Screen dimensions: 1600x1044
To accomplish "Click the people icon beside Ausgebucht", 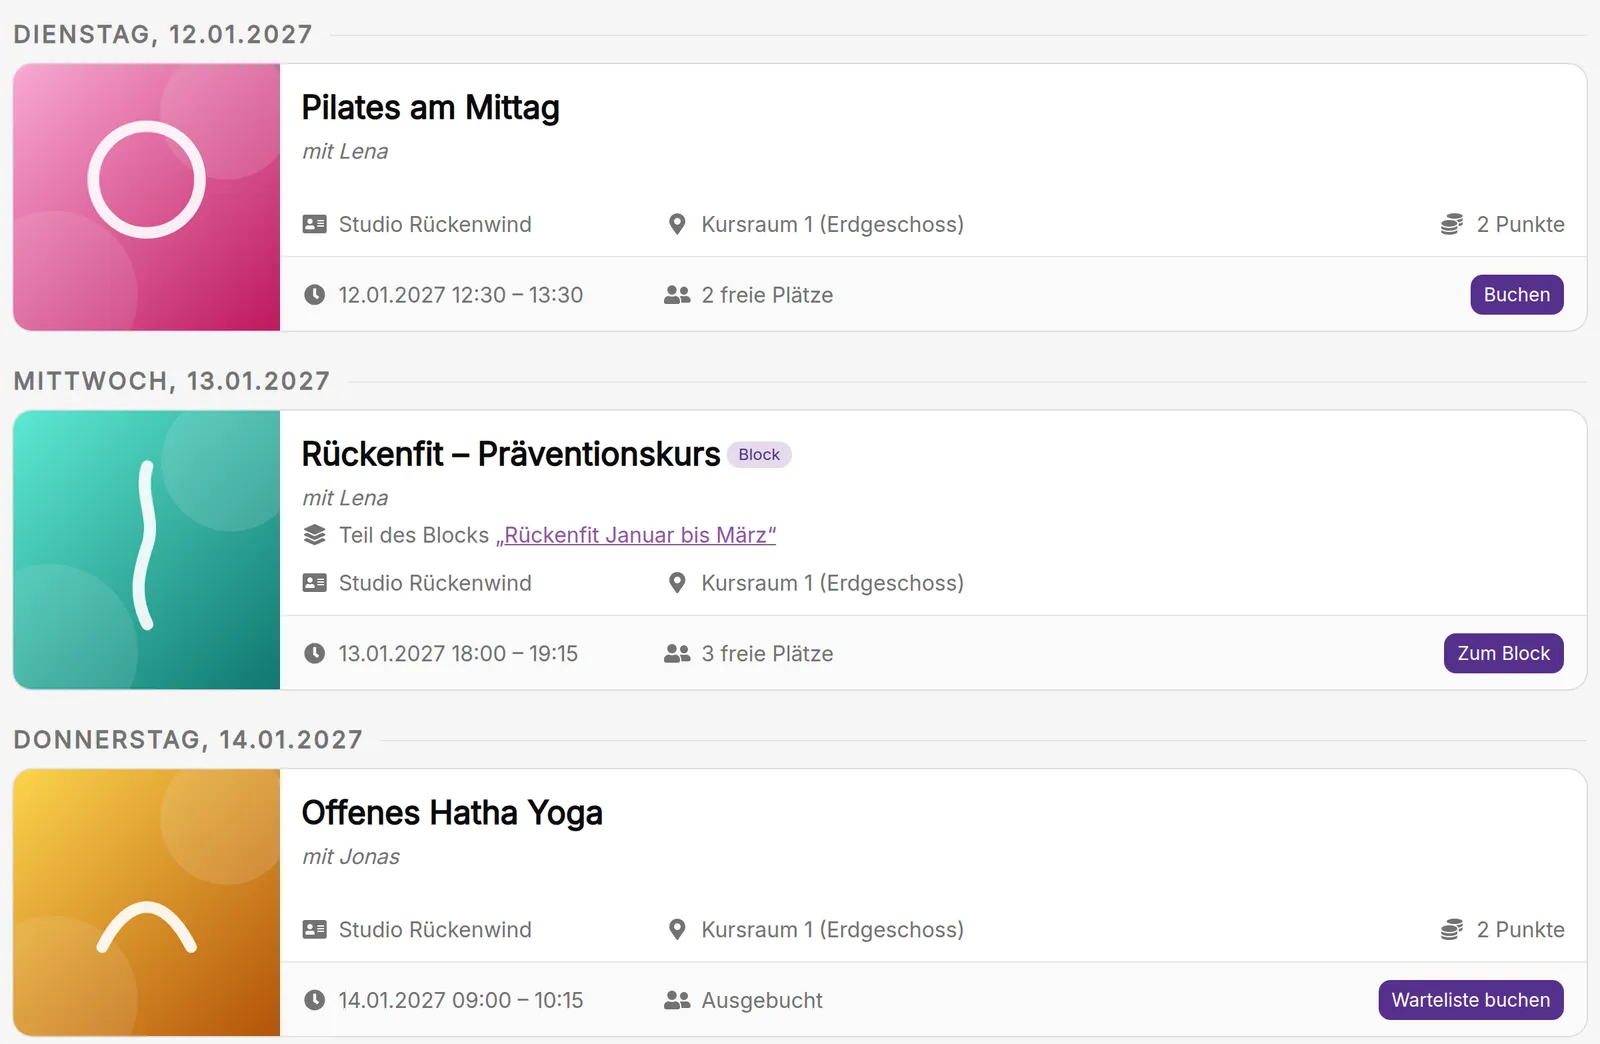I will click(x=677, y=1000).
